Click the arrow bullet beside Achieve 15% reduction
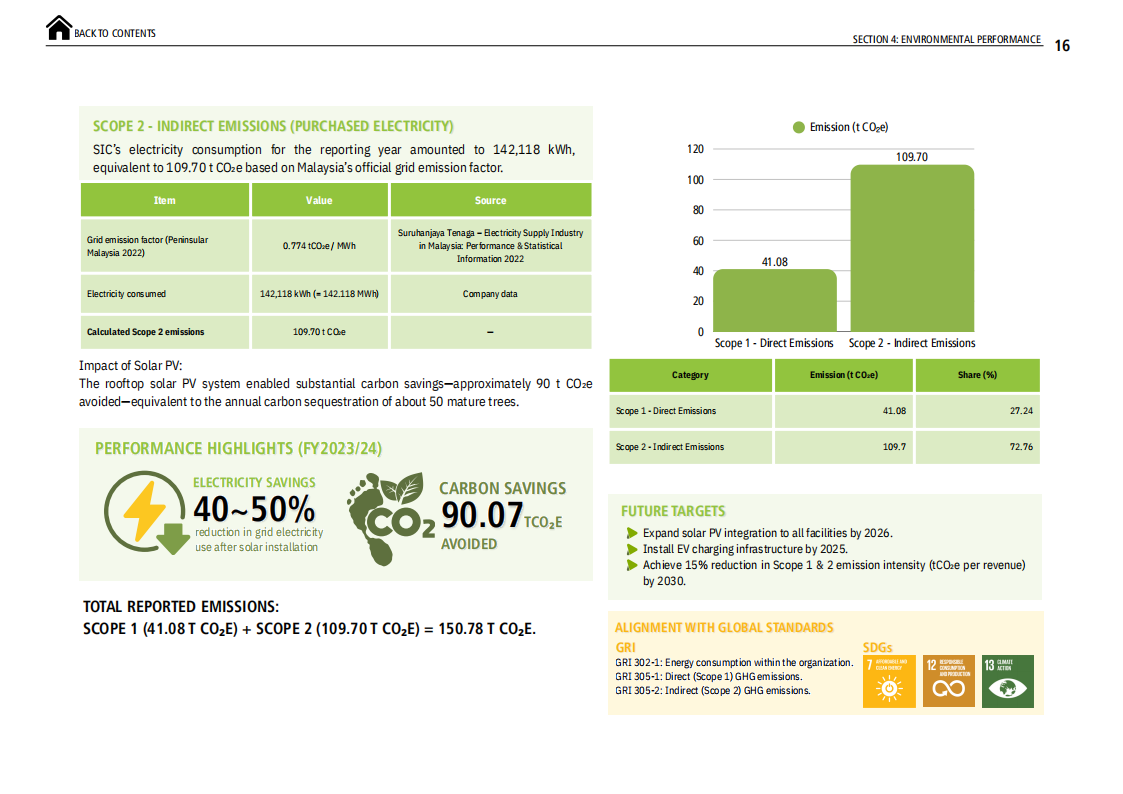The height and width of the screenshot is (794, 1123). 631,566
